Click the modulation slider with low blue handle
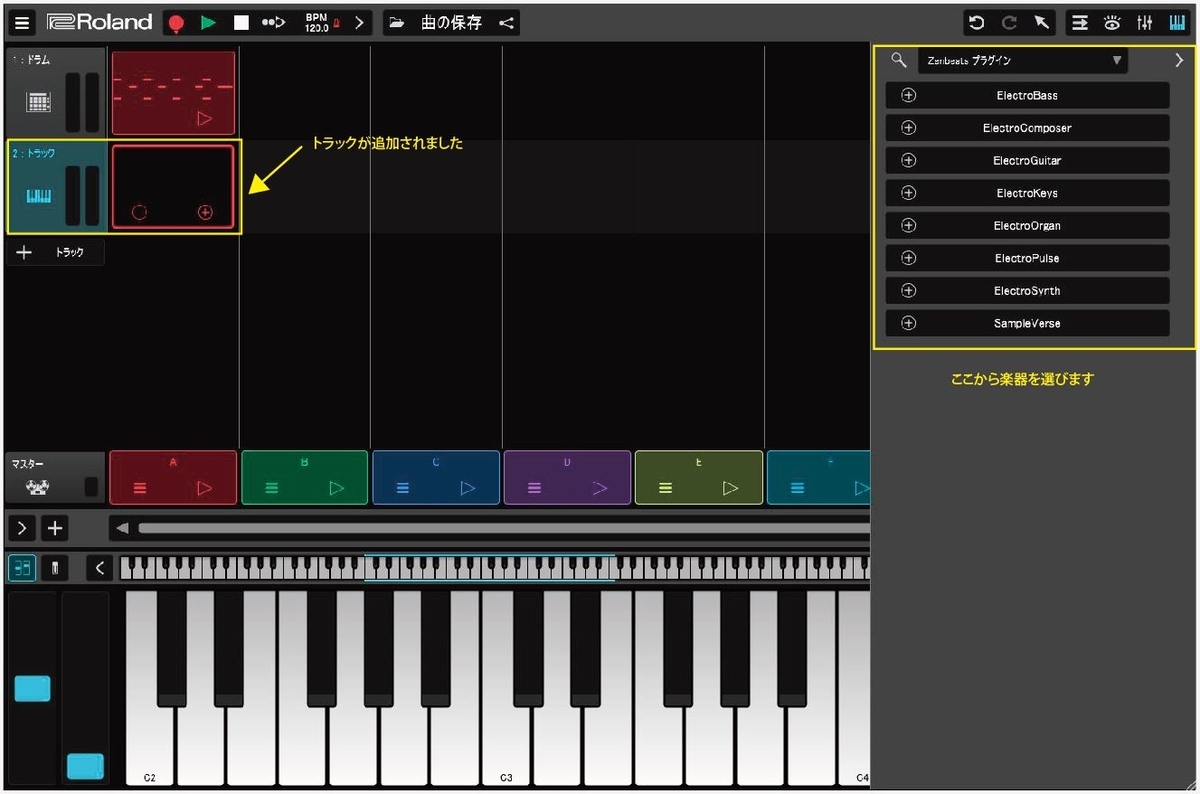This screenshot has height=794, width=1200. tap(85, 688)
